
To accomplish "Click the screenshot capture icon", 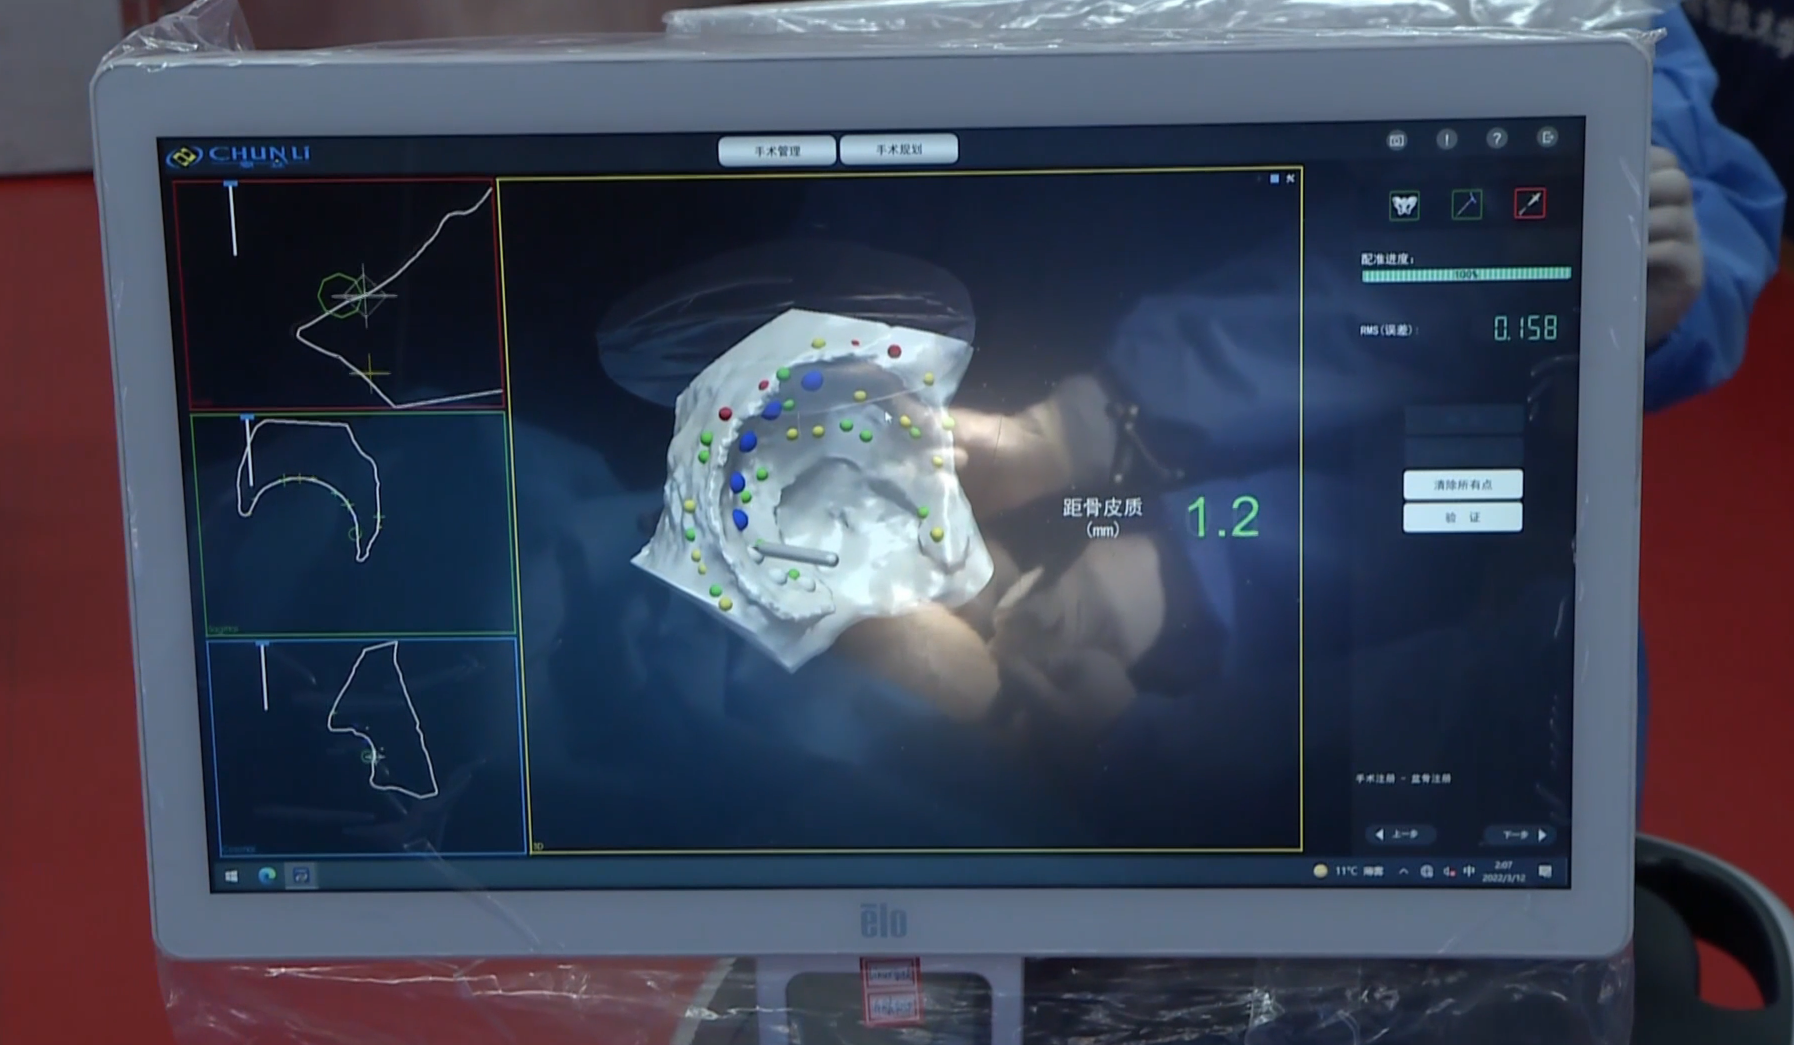I will coord(1396,140).
